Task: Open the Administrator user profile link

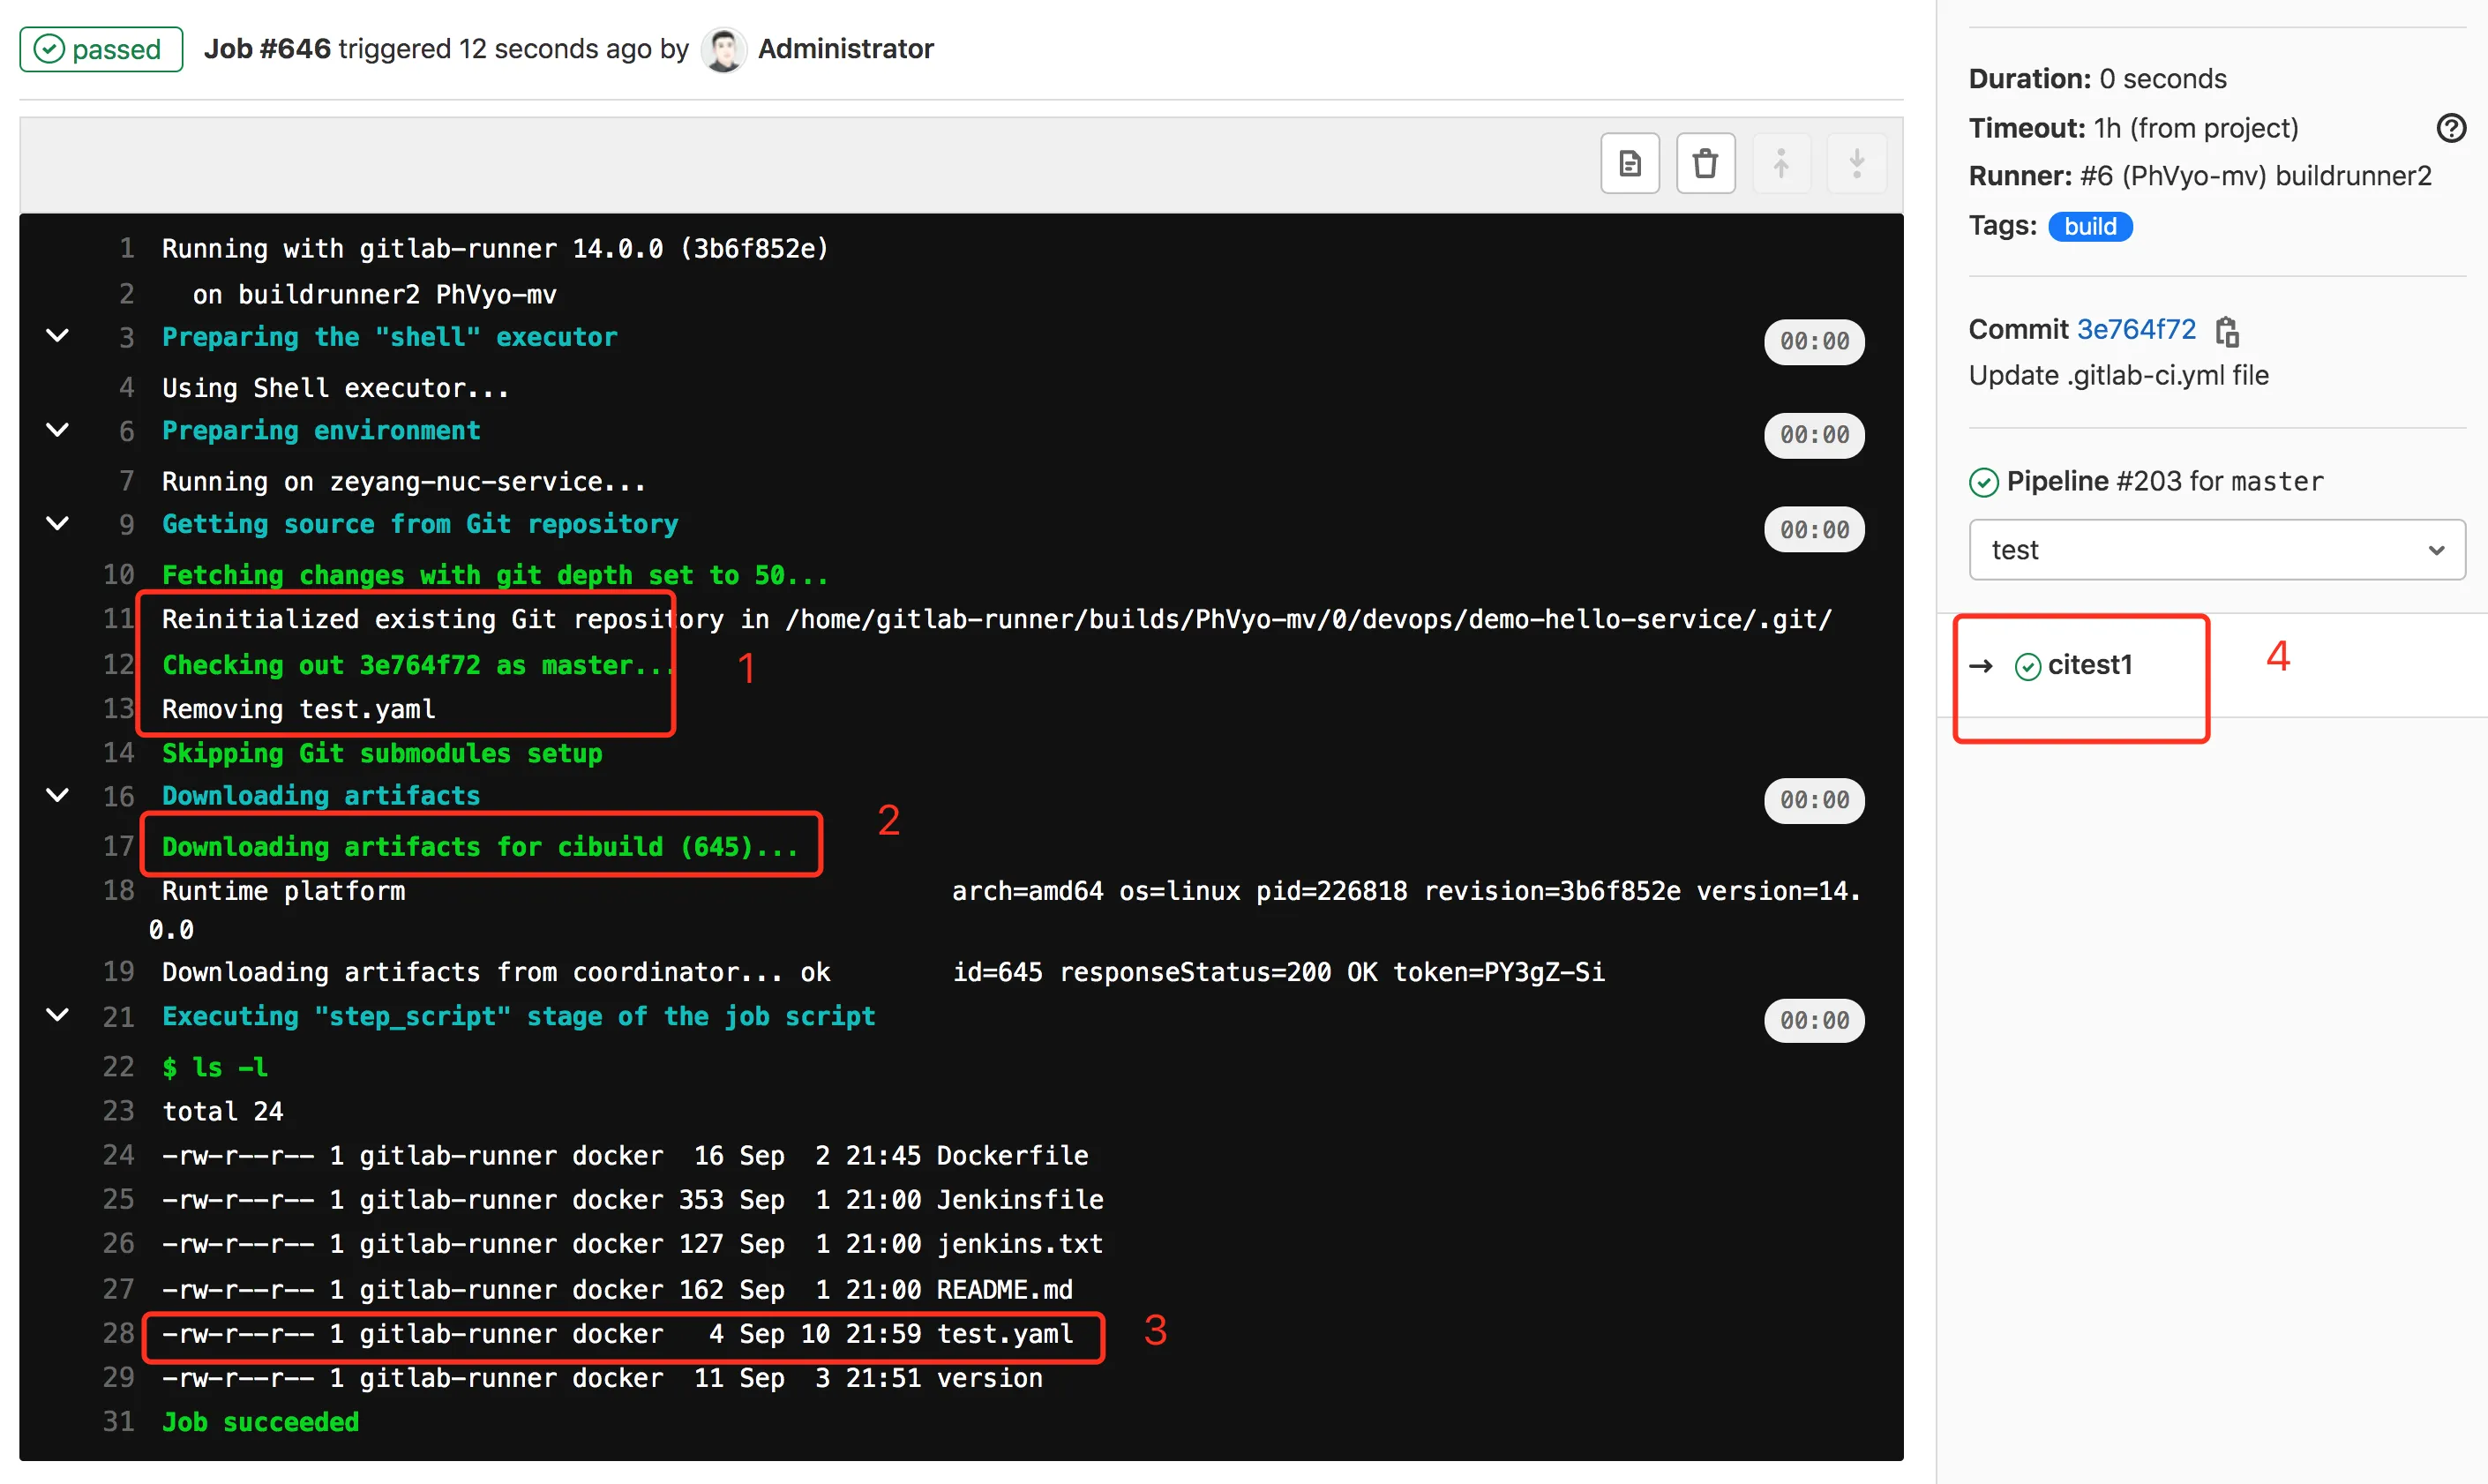Action: click(x=845, y=49)
